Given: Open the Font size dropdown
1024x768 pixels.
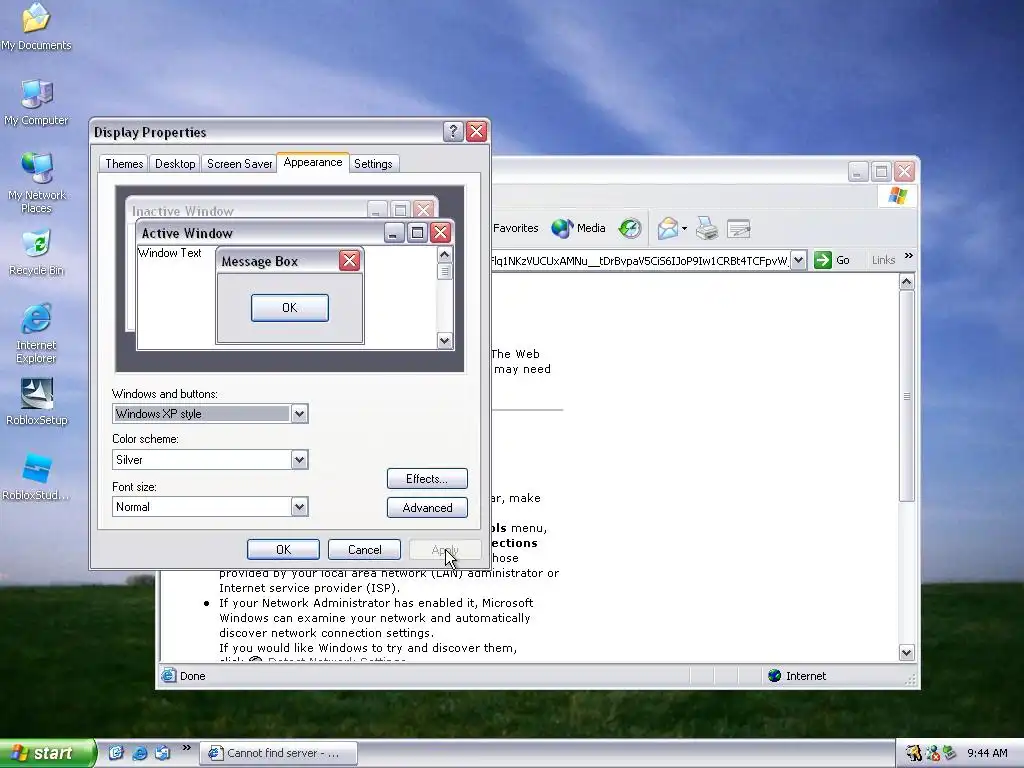Looking at the screenshot, I should 299,507.
